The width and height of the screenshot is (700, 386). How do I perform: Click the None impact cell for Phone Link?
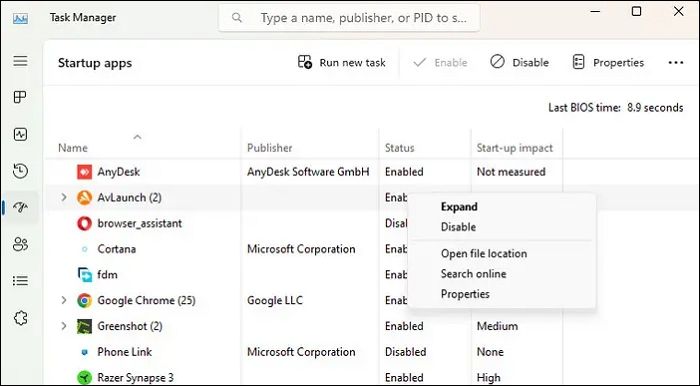point(490,352)
